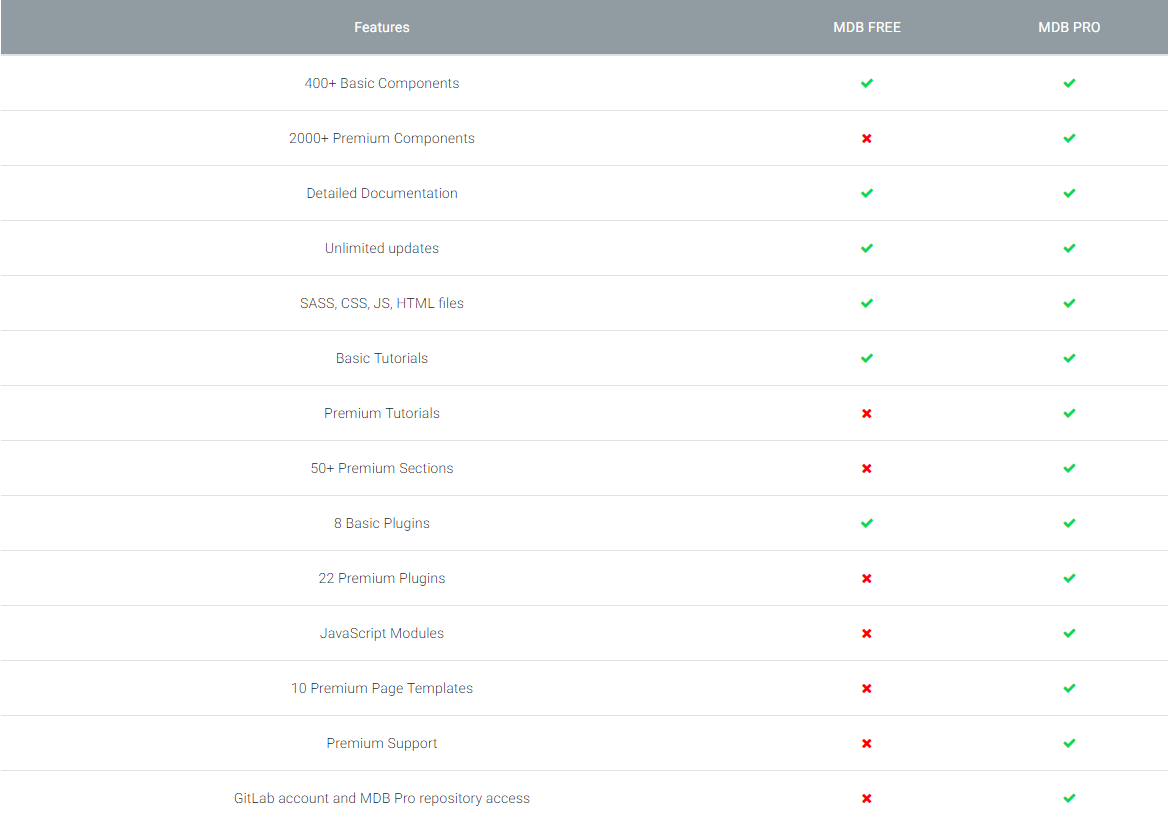
Task: Click MDB PRO checkmark for JavaScript Modules
Action: pos(1069,633)
